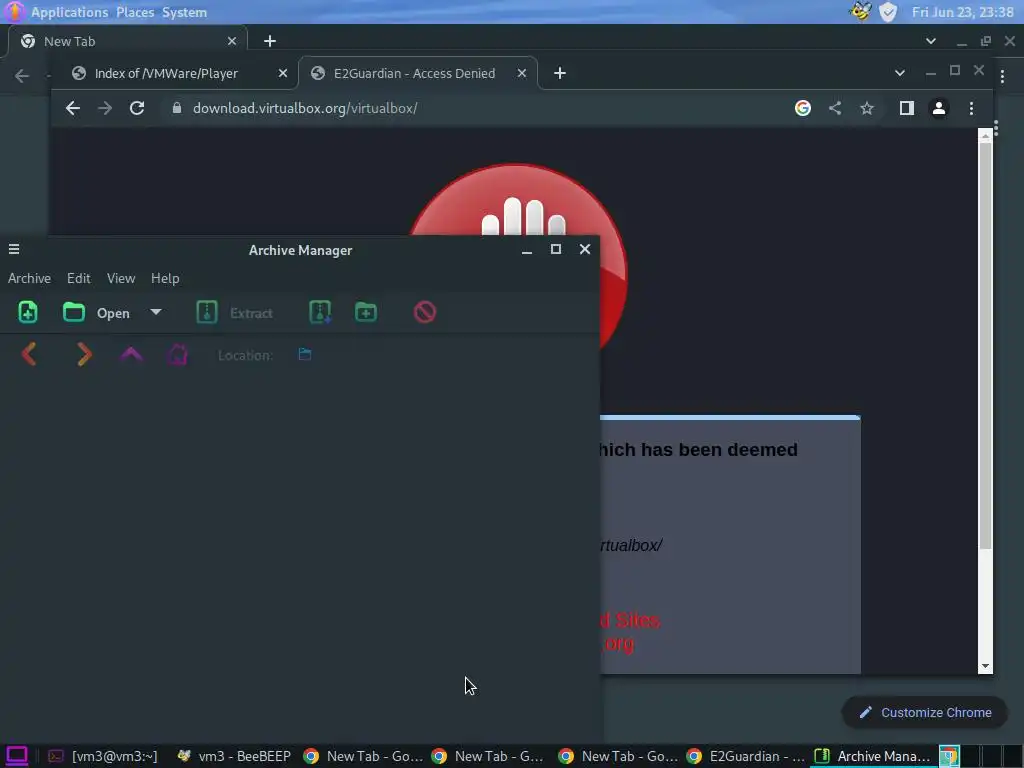Open the Archive Manager hamburger window menu
Viewport: 1024px width, 768px height.
14,249
